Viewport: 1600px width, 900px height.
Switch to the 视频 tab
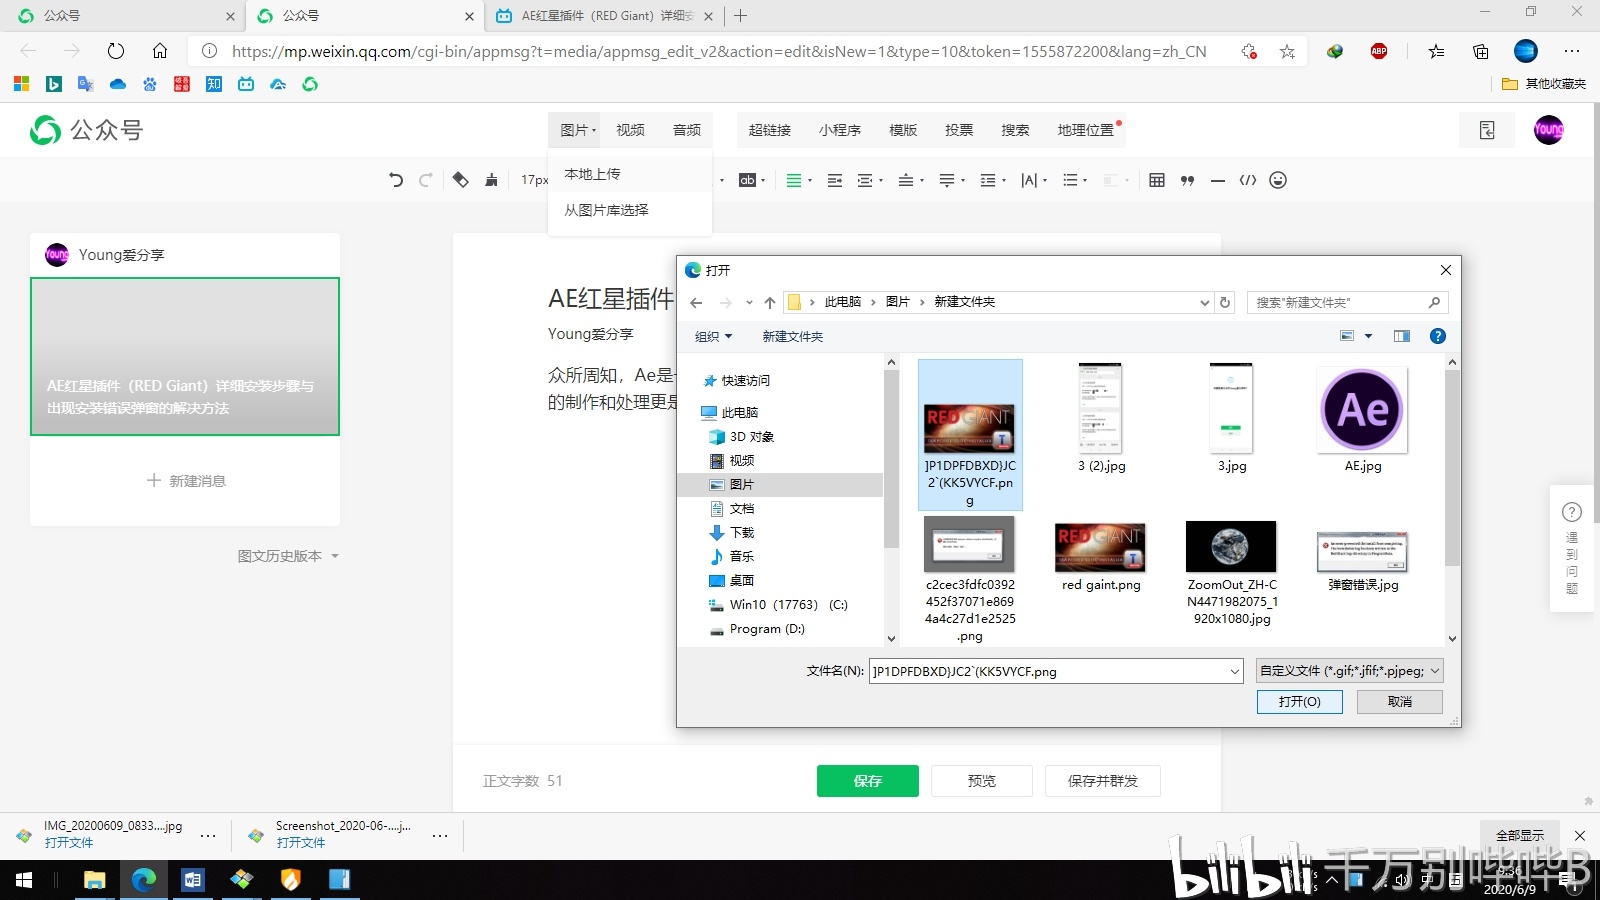(630, 130)
